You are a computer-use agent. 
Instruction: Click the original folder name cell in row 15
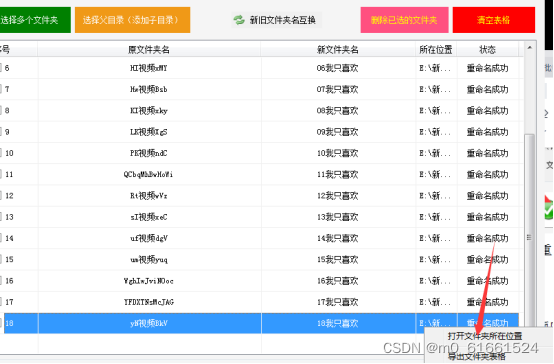tap(149, 259)
